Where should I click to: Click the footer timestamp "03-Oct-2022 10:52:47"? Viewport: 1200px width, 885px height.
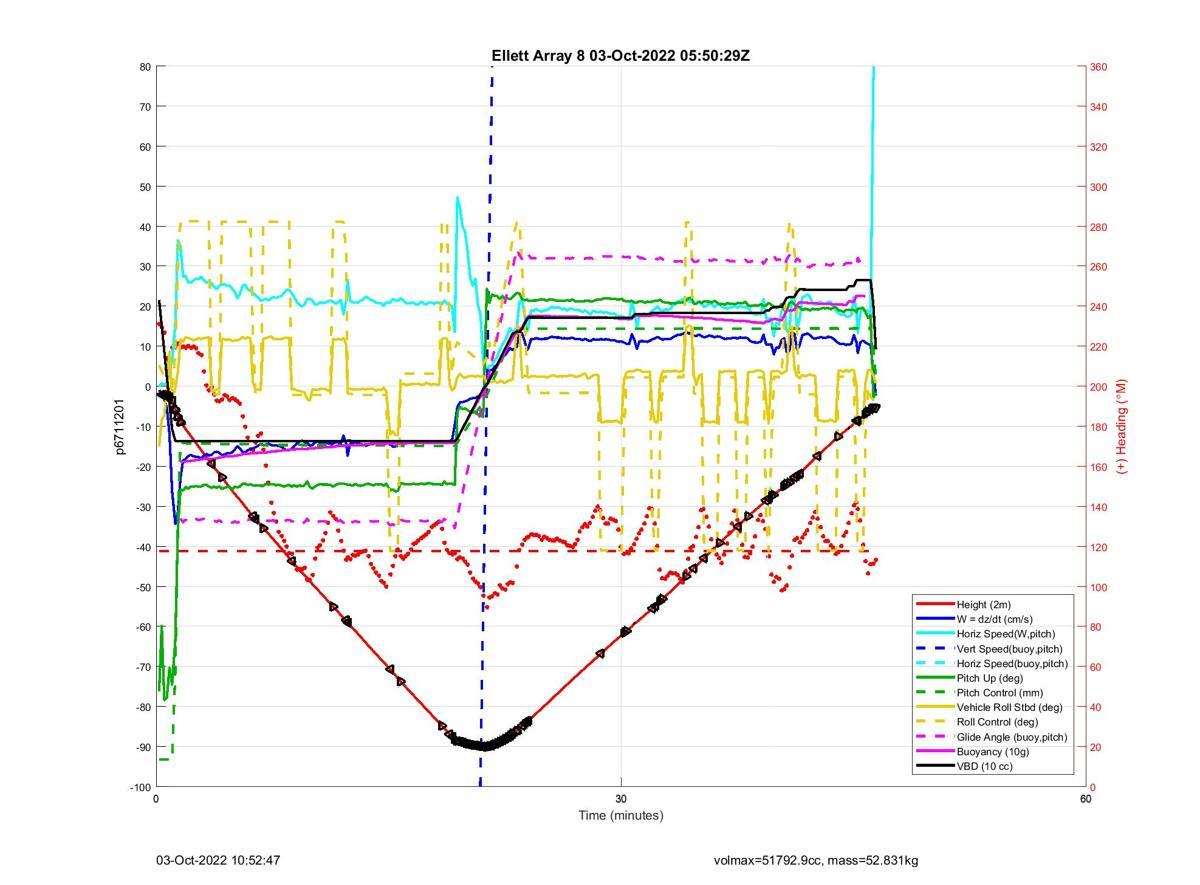[218, 860]
